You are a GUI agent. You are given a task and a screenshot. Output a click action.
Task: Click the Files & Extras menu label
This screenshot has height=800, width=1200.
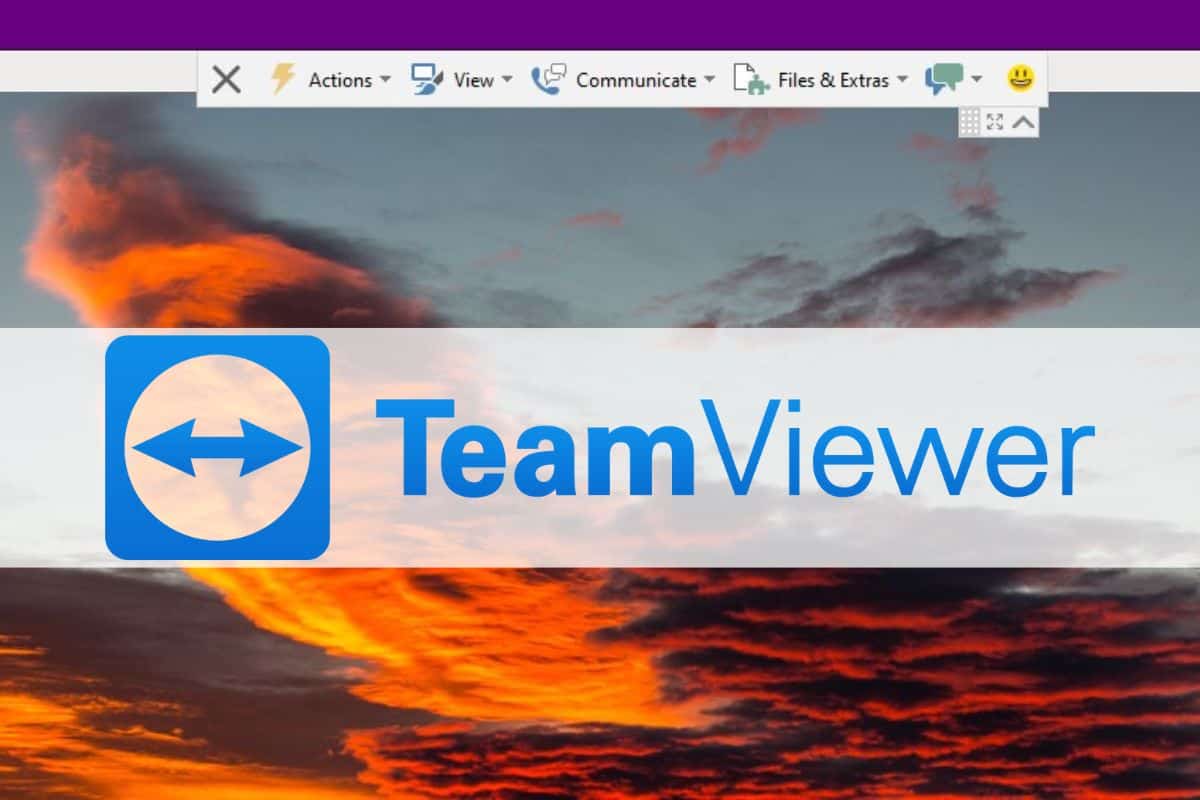835,80
